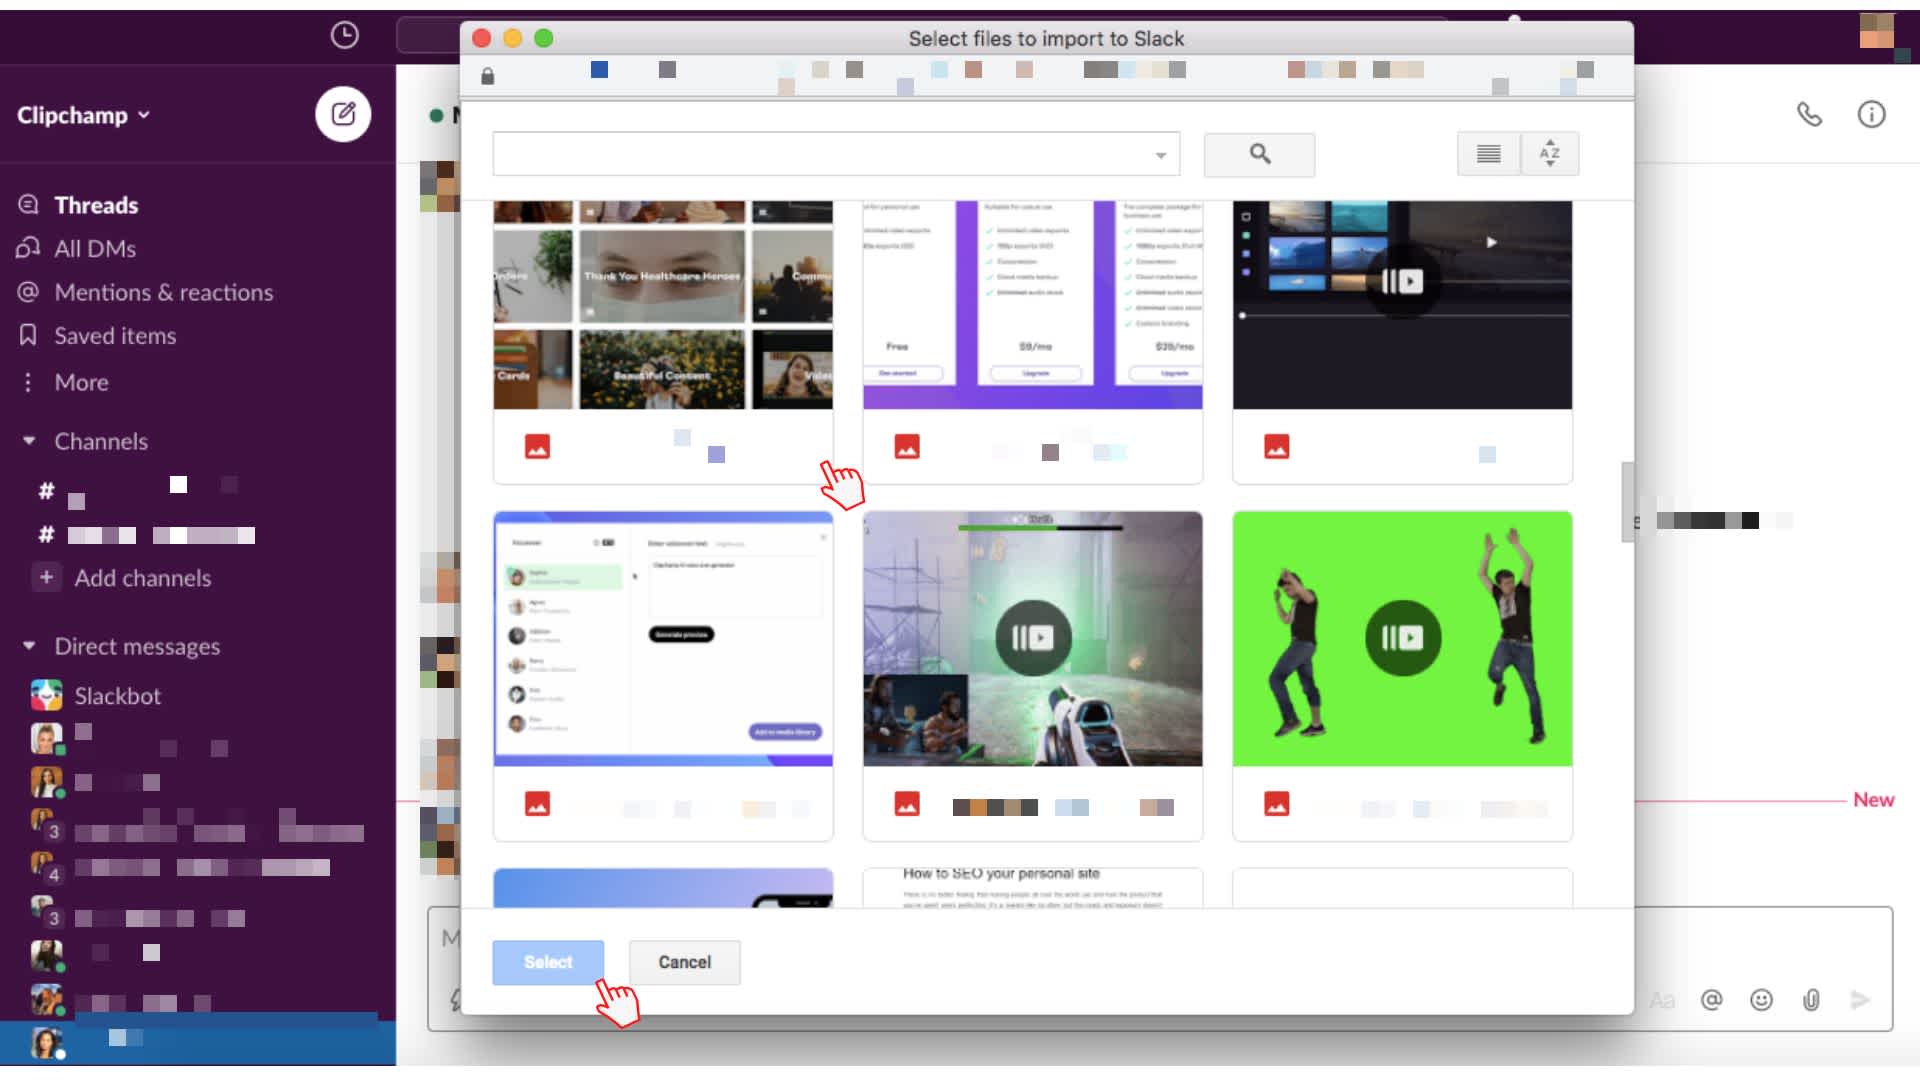
Task: Click the plus icon beside Add channels
Action: point(46,577)
